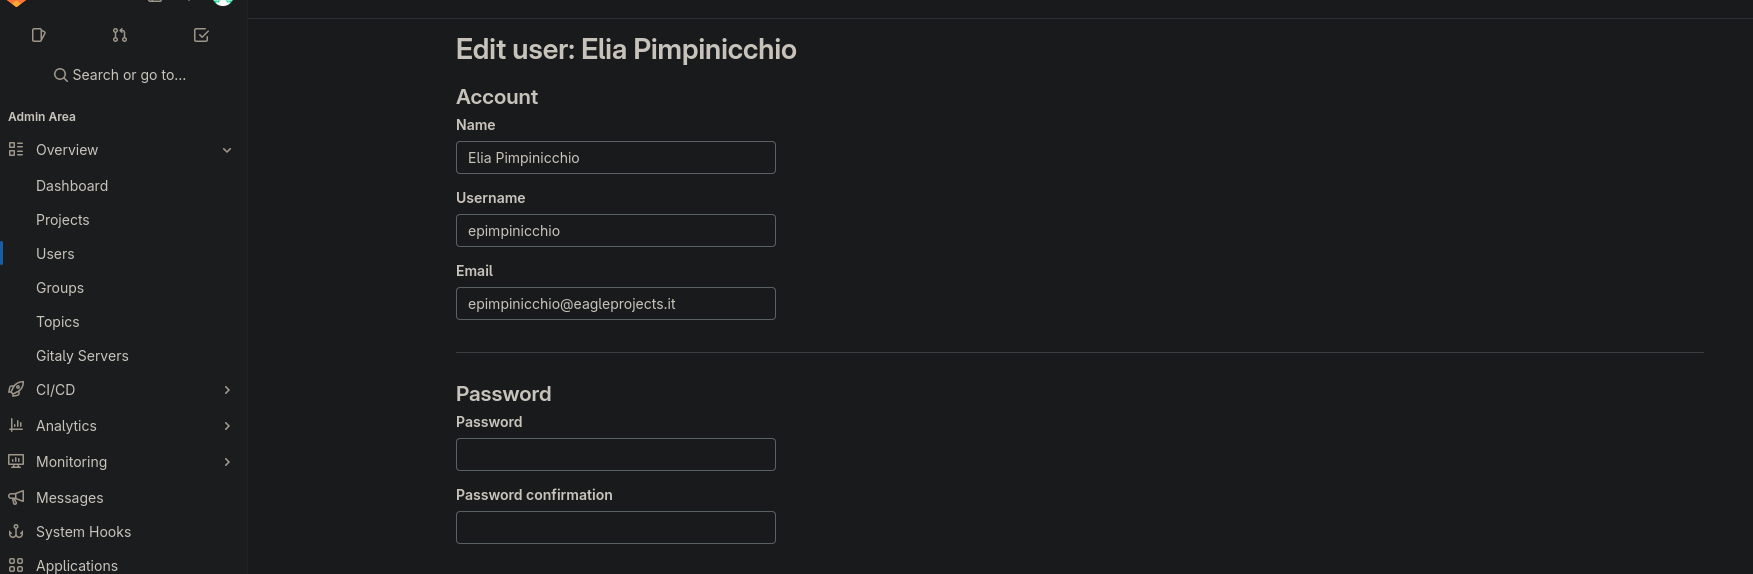The width and height of the screenshot is (1753, 574).
Task: Open the Projects admin page
Action: [x=63, y=220]
